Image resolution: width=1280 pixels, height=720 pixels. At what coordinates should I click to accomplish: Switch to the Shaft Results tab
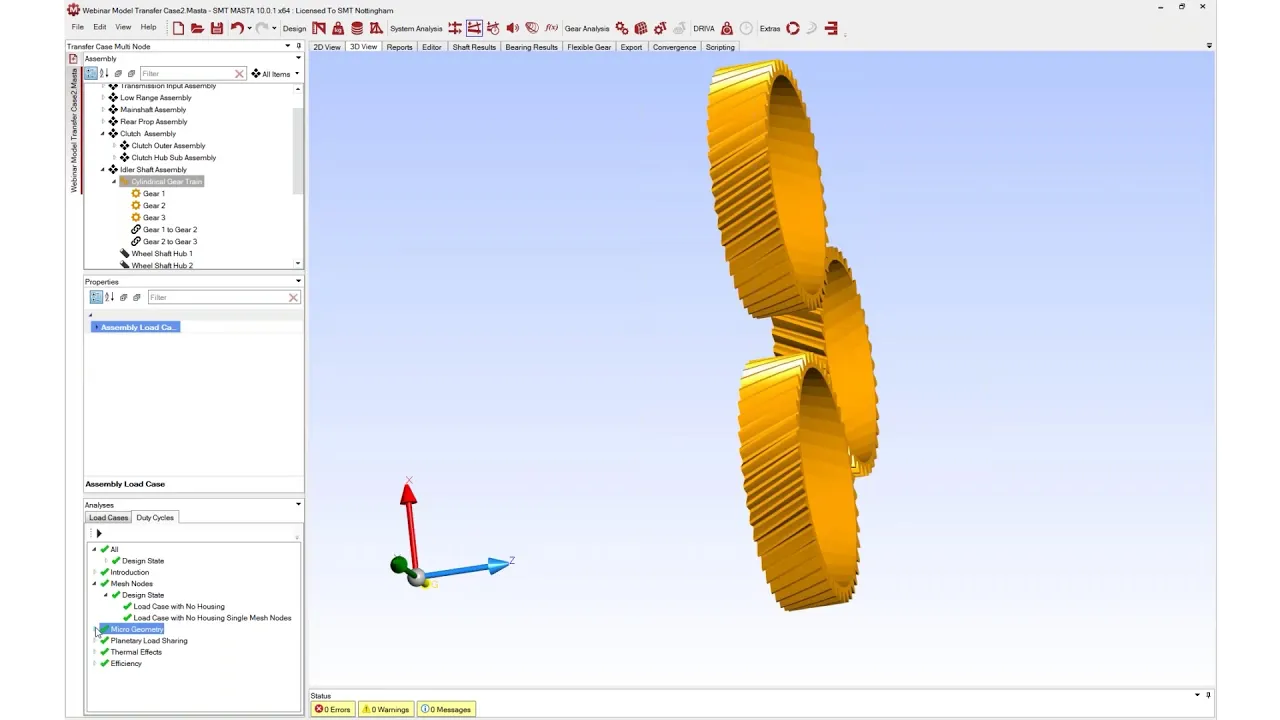click(x=474, y=47)
